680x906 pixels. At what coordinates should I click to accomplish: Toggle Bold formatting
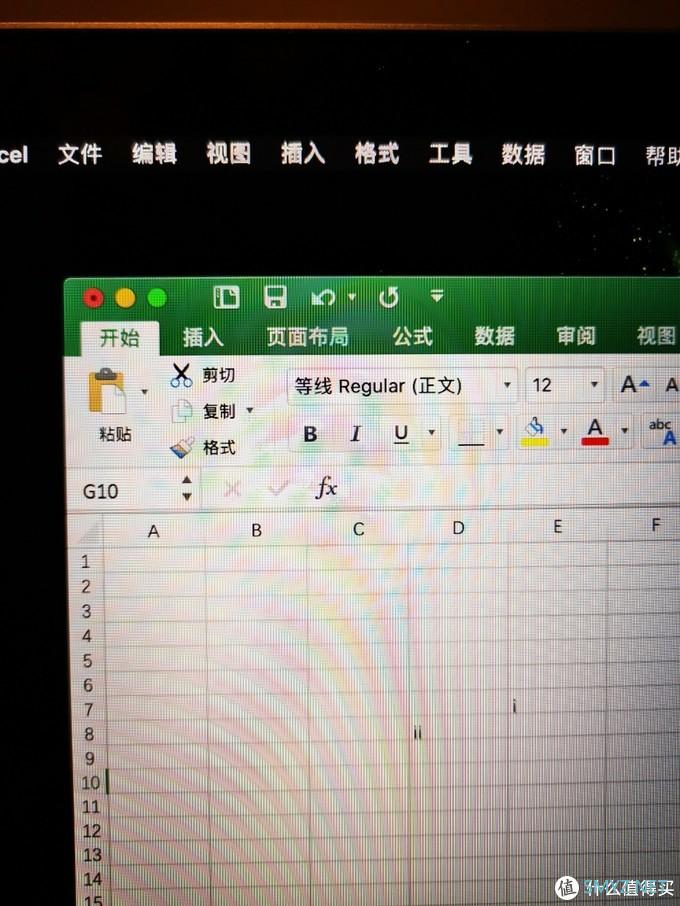click(310, 433)
